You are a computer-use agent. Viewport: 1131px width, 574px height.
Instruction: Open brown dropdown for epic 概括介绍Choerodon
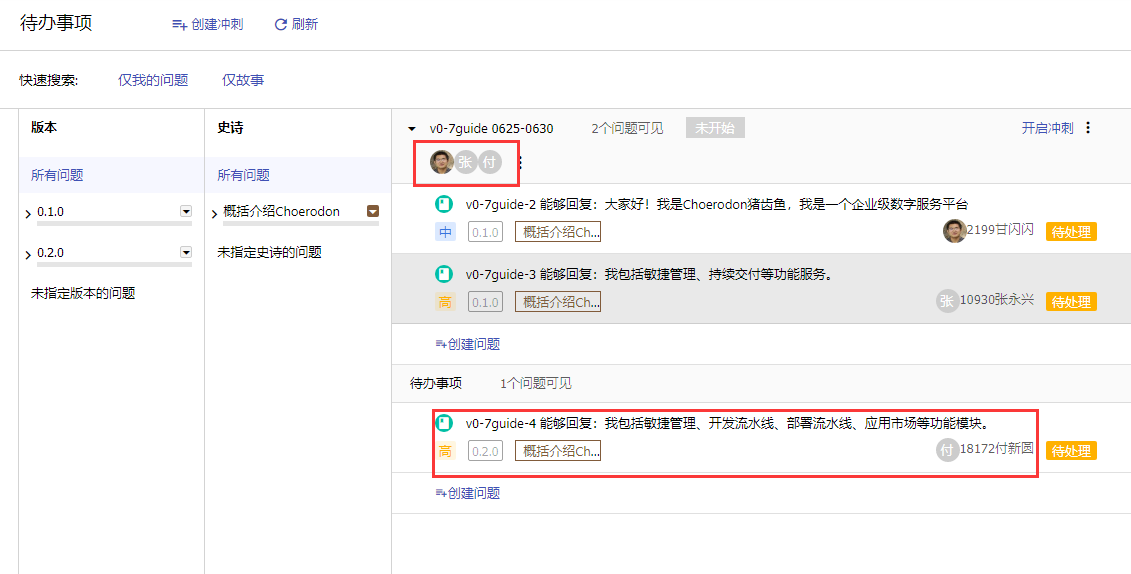point(373,211)
